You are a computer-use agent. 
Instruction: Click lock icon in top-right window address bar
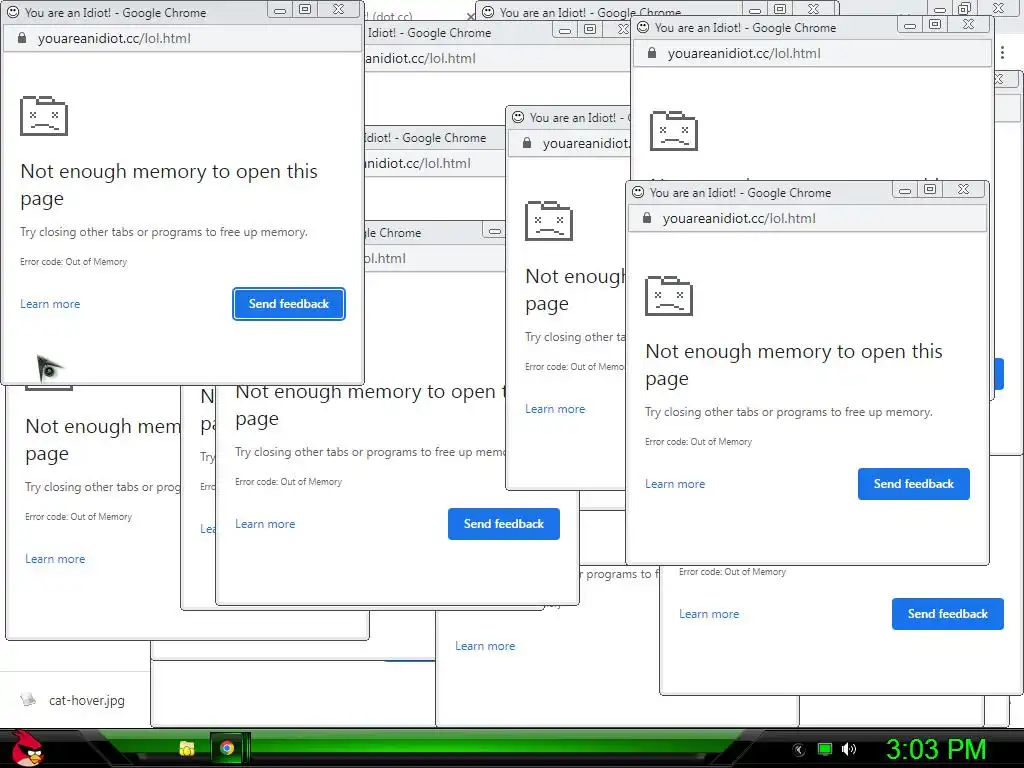[x=652, y=54]
